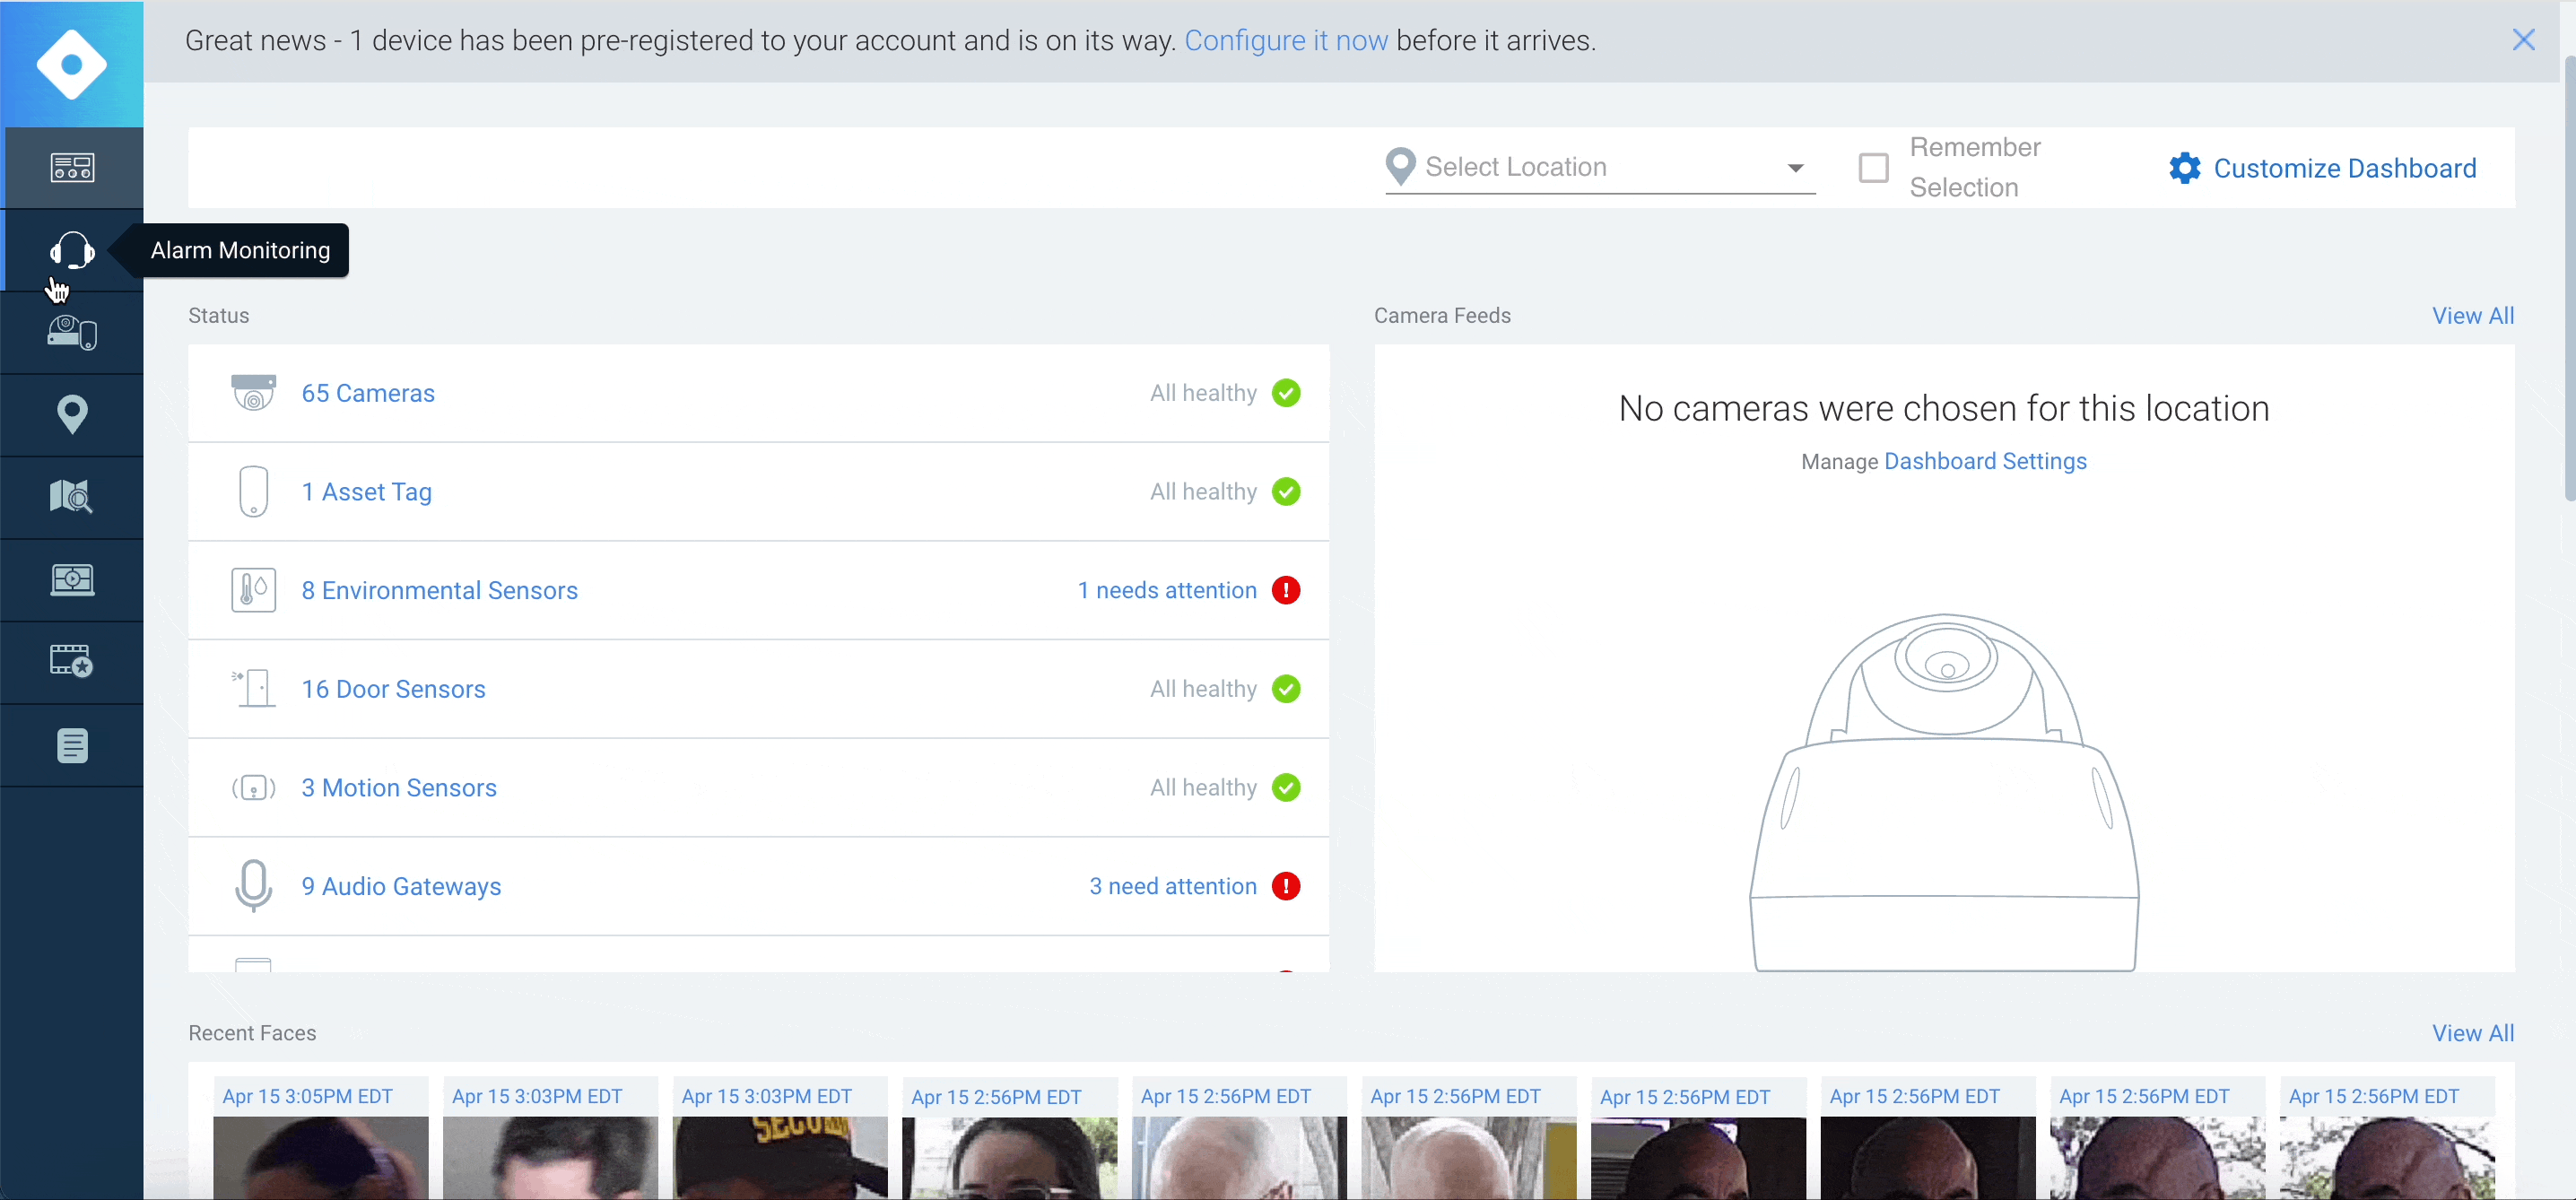This screenshot has width=2576, height=1200.
Task: Open the map search sidebar icon
Action: tap(72, 496)
